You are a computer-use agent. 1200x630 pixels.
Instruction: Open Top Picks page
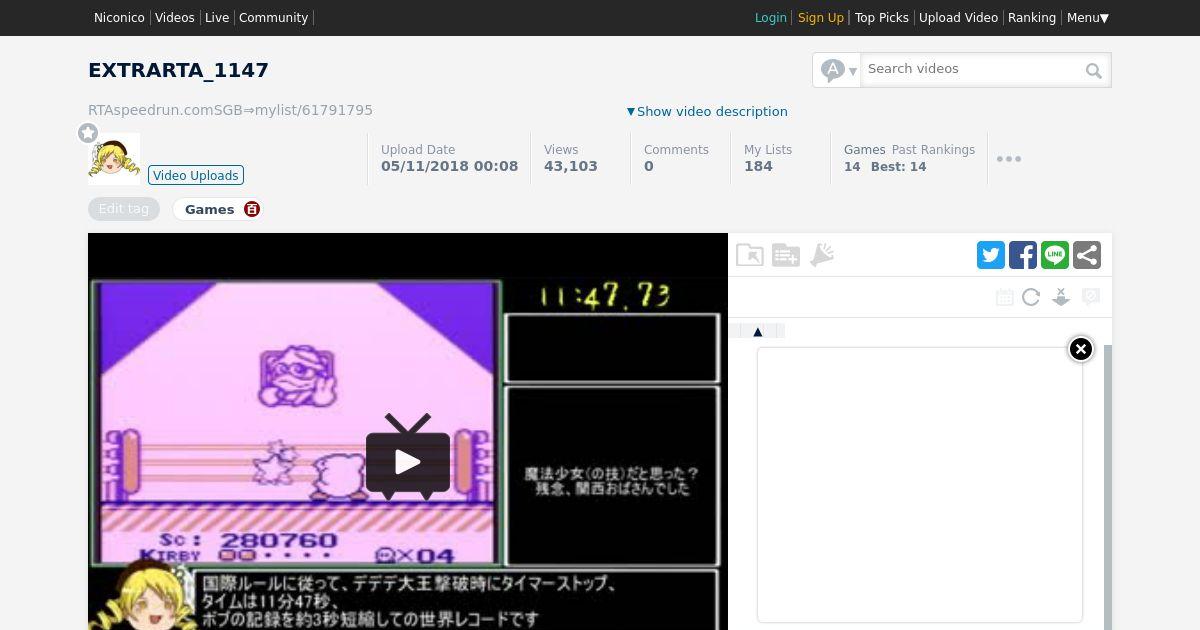click(x=882, y=18)
